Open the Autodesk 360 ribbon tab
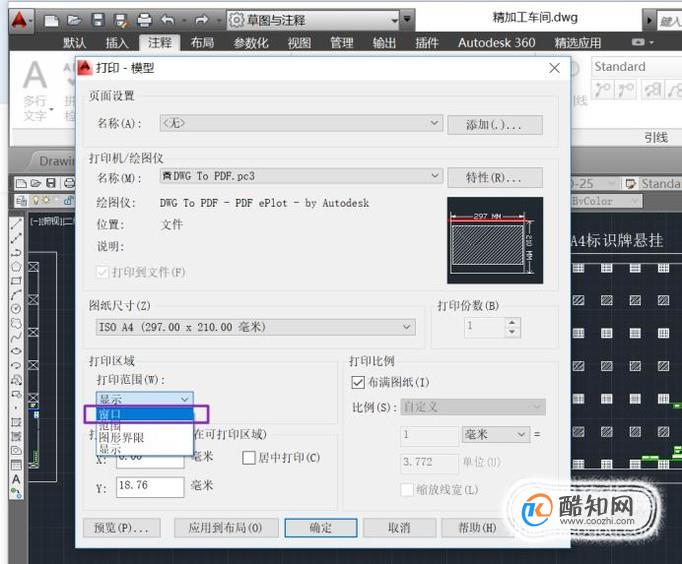The image size is (682, 564). coord(496,43)
